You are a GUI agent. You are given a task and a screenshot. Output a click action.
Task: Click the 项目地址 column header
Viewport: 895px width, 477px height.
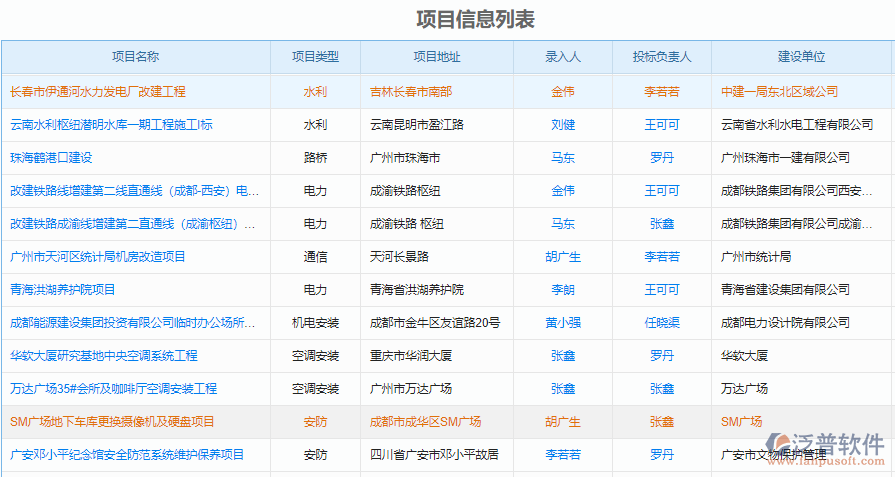point(437,57)
